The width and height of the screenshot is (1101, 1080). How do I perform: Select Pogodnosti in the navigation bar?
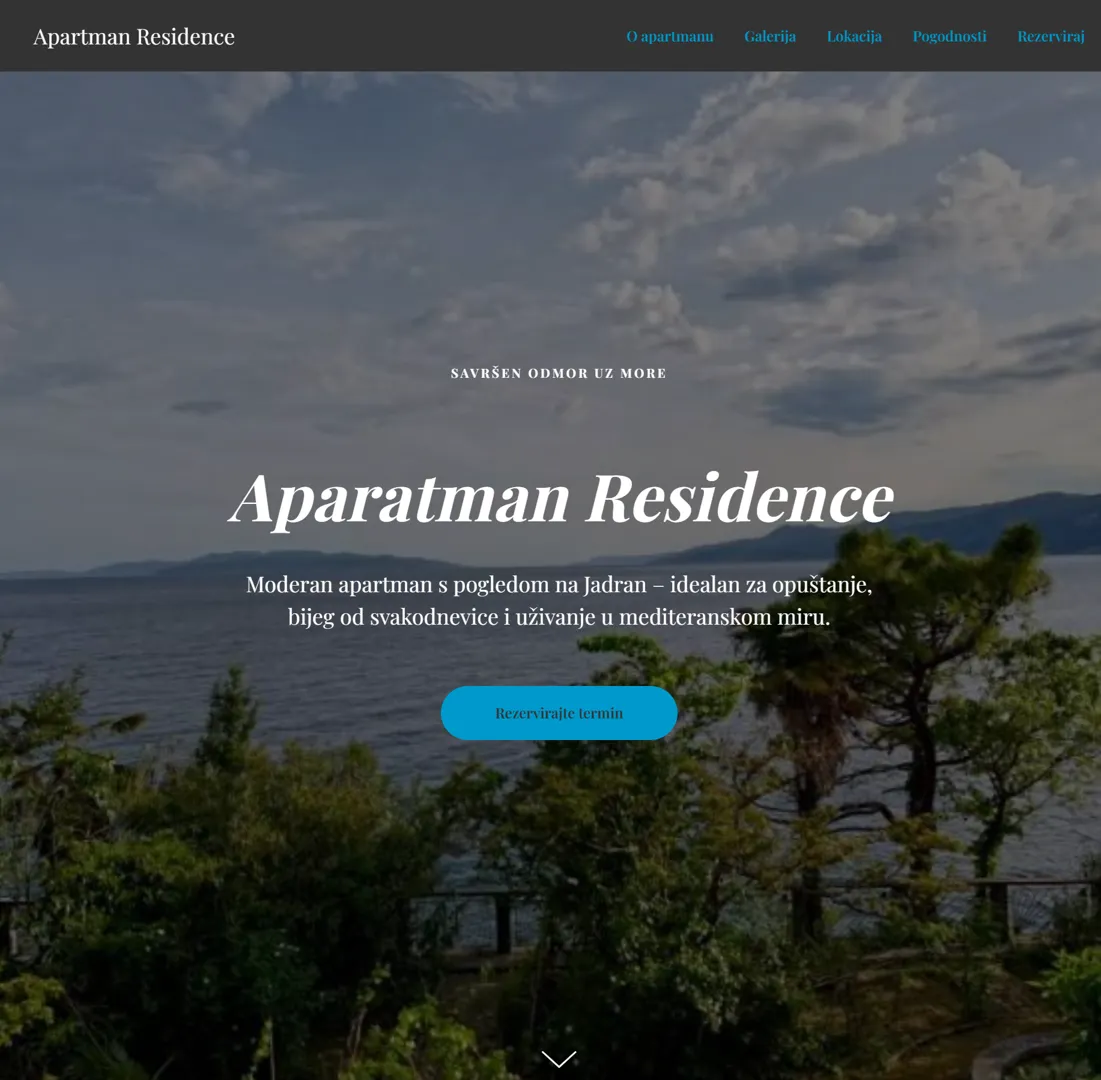click(x=949, y=36)
